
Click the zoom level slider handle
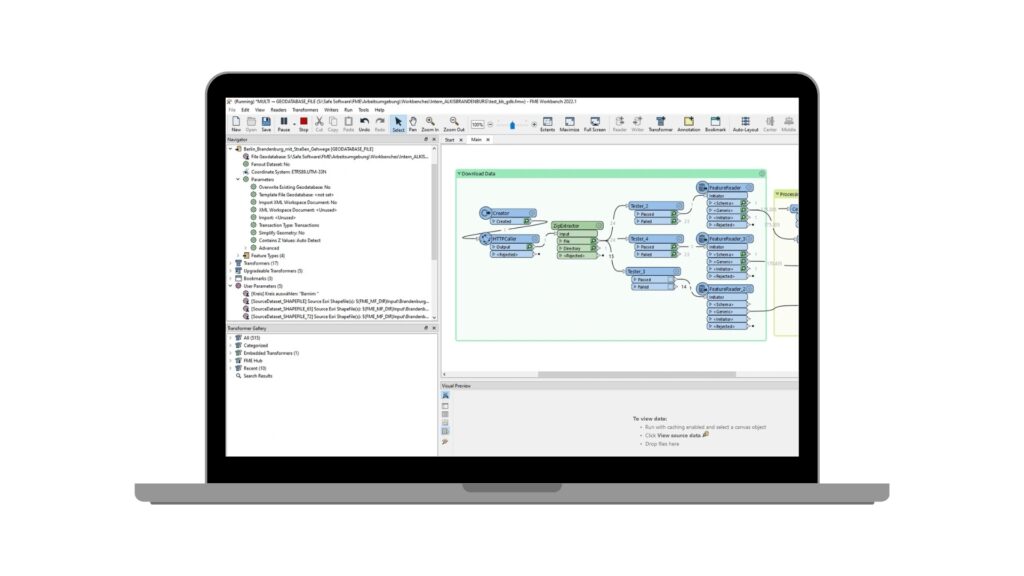(x=512, y=125)
